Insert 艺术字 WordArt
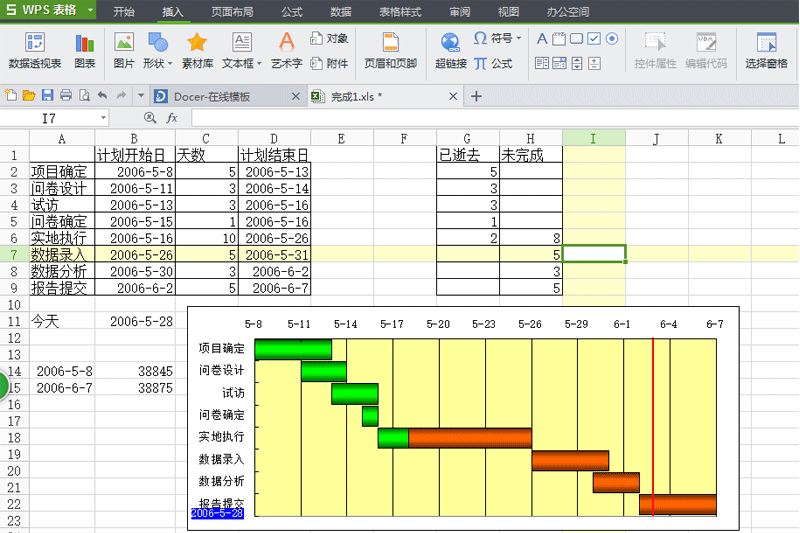Image resolution: width=800 pixels, height=533 pixels. tap(286, 50)
